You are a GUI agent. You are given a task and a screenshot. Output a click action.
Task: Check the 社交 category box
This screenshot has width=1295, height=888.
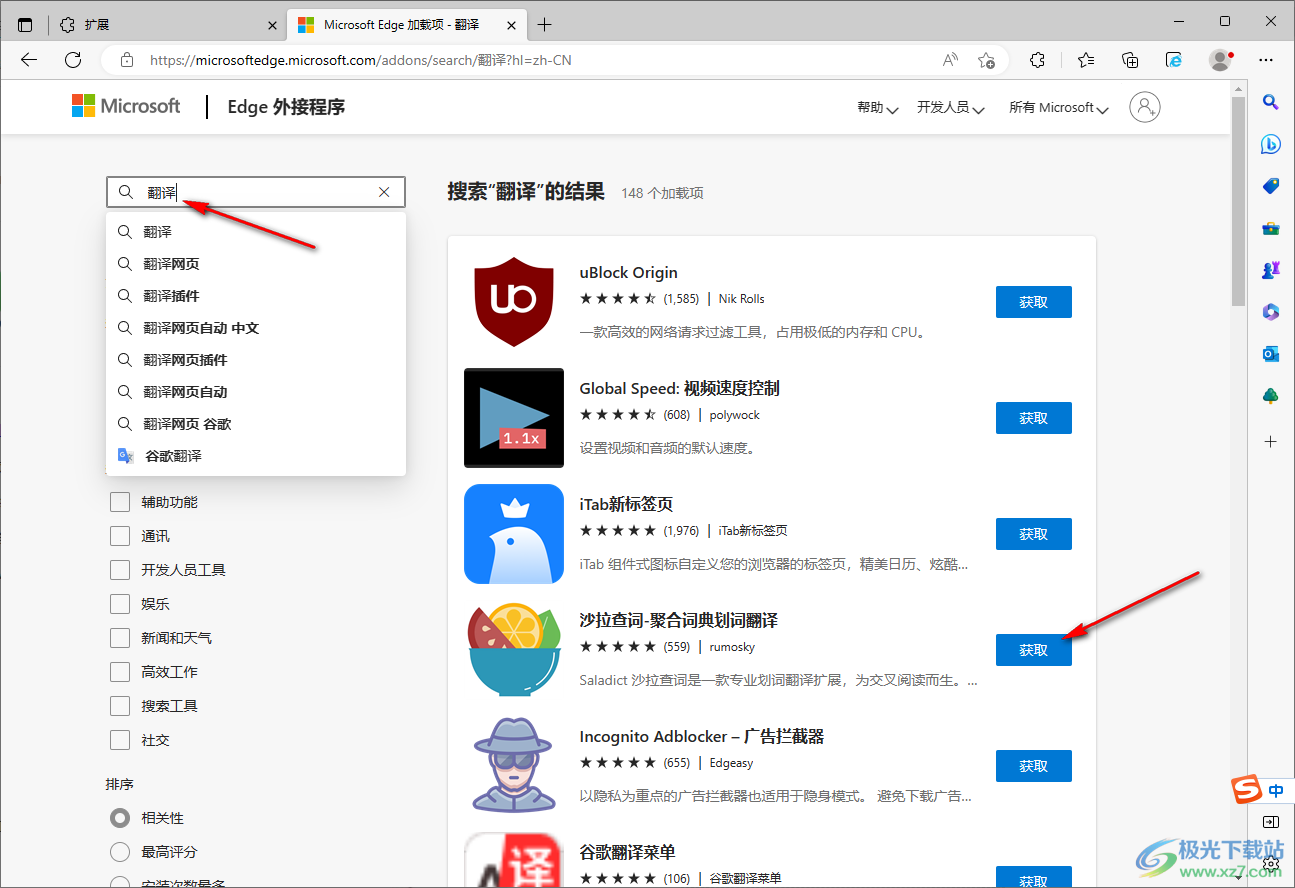pos(120,740)
